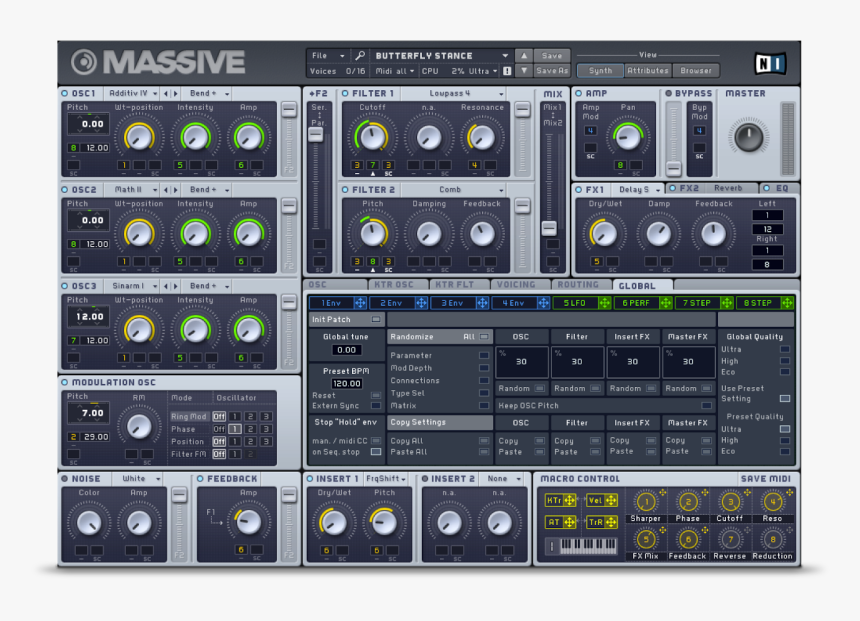860x621 pixels.
Task: Click the Preset BPM value field
Action: click(x=346, y=383)
